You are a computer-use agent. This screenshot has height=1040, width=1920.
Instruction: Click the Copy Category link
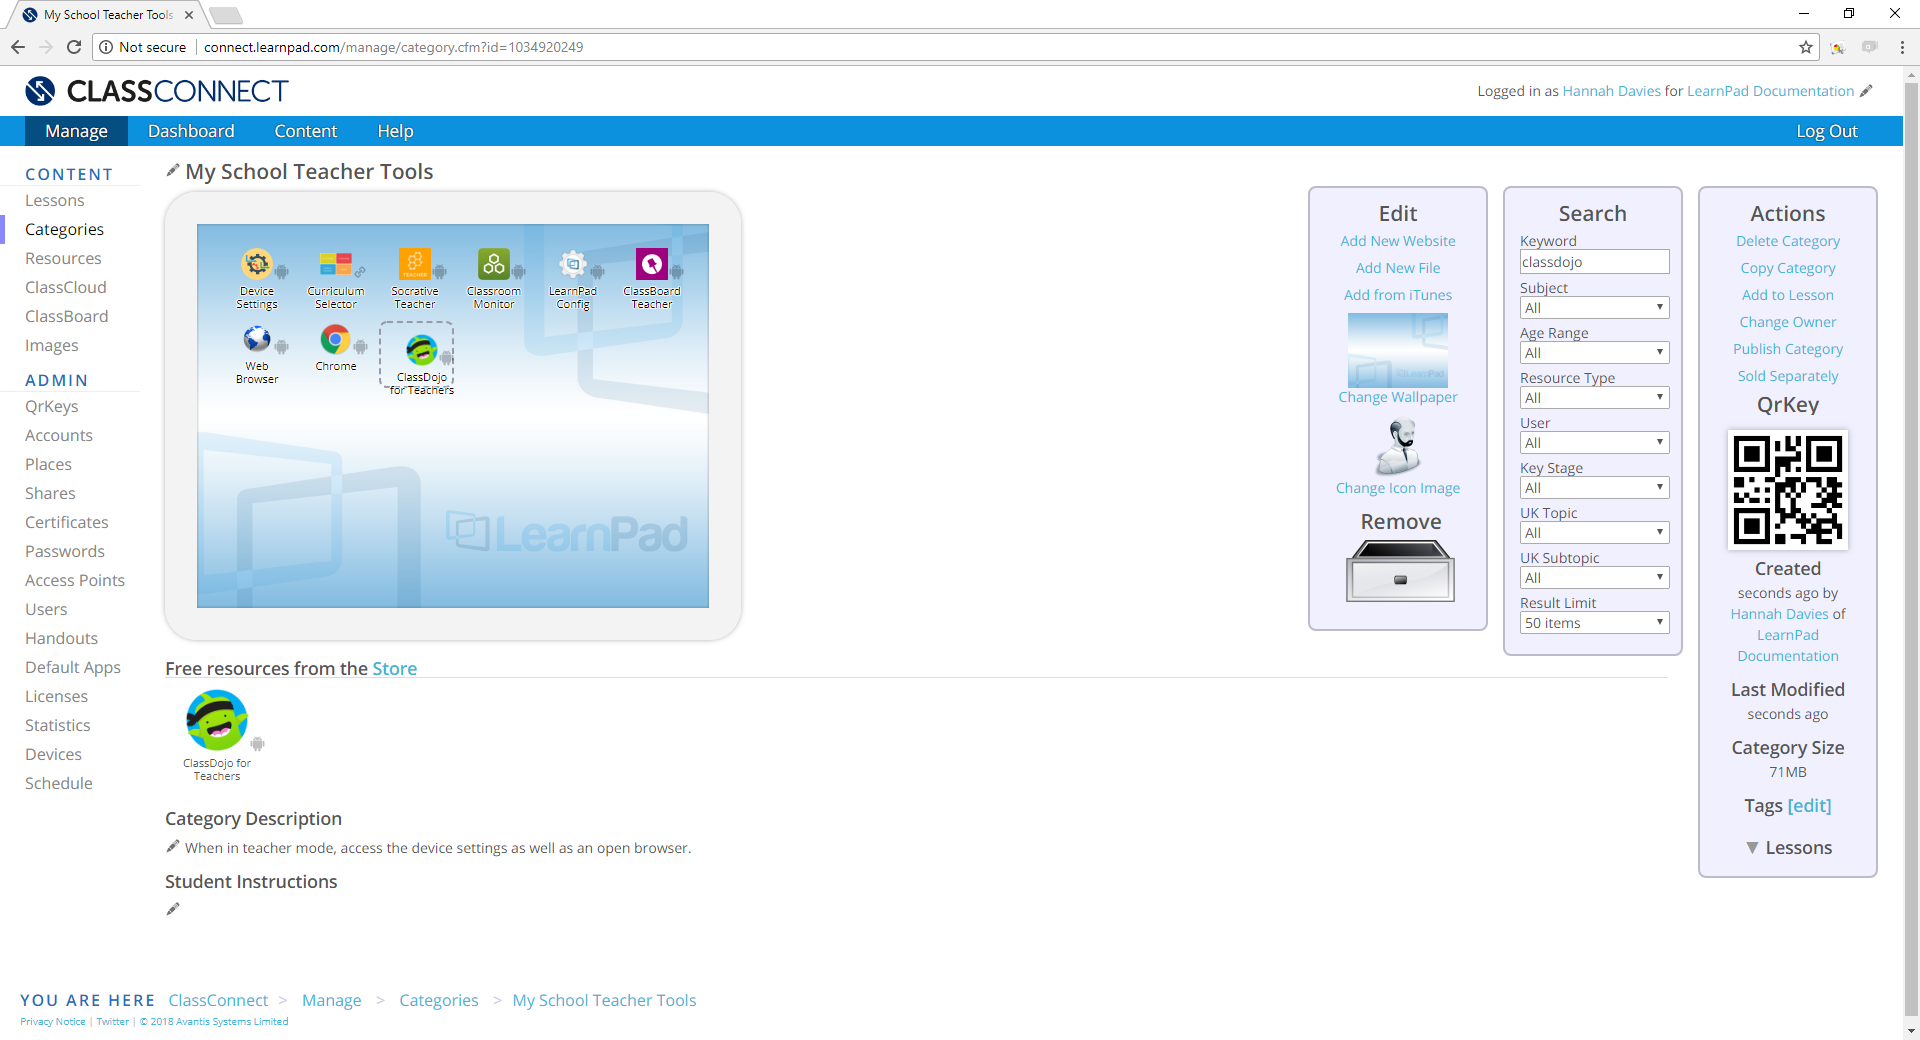click(x=1788, y=268)
